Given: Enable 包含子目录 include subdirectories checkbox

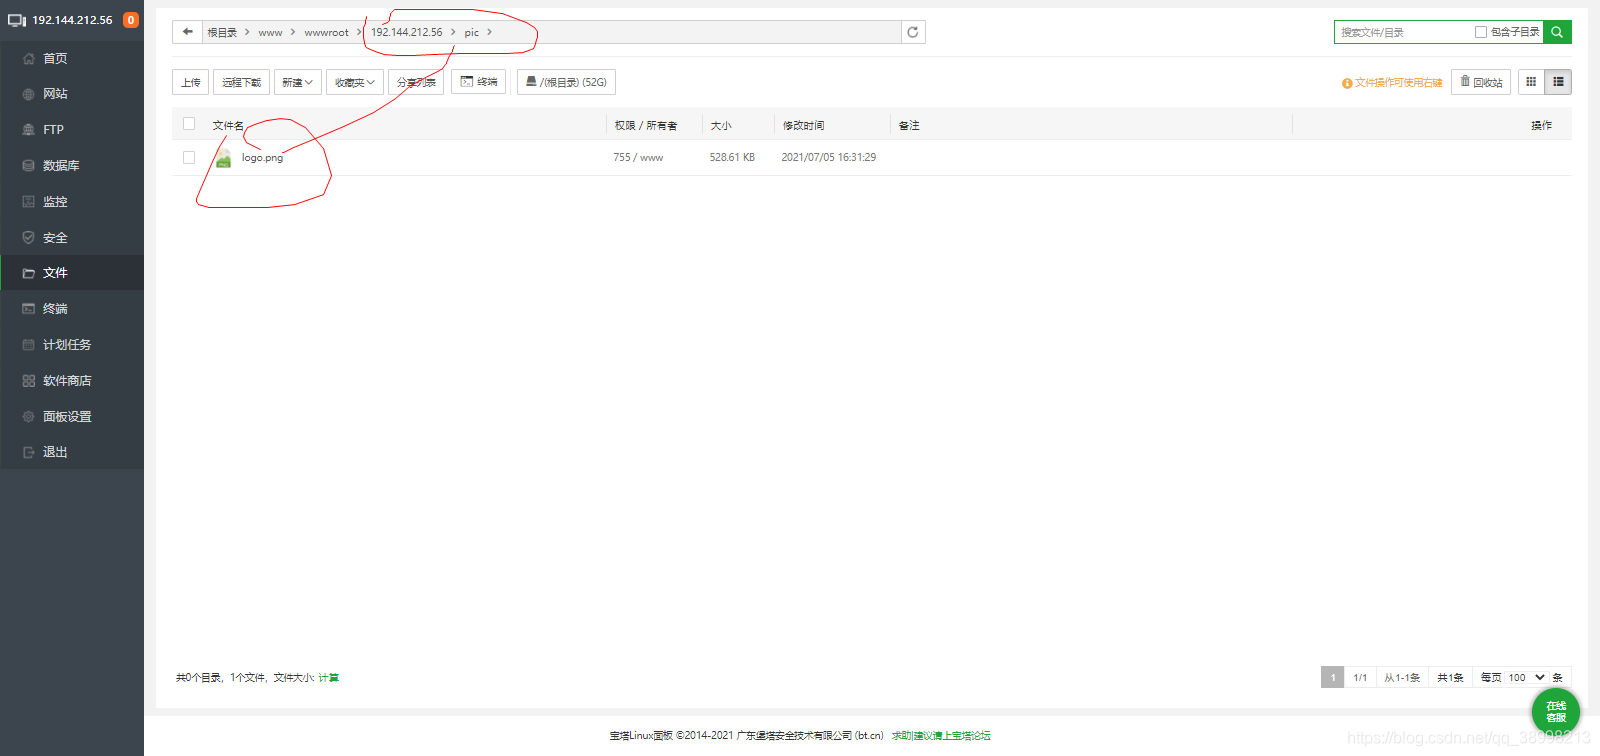Looking at the screenshot, I should click(x=1481, y=32).
